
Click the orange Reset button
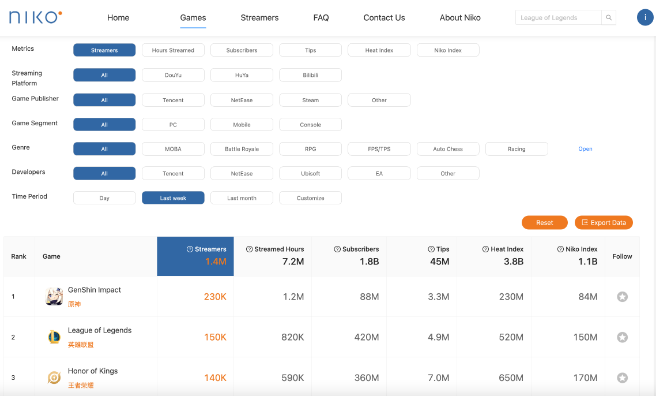545,222
